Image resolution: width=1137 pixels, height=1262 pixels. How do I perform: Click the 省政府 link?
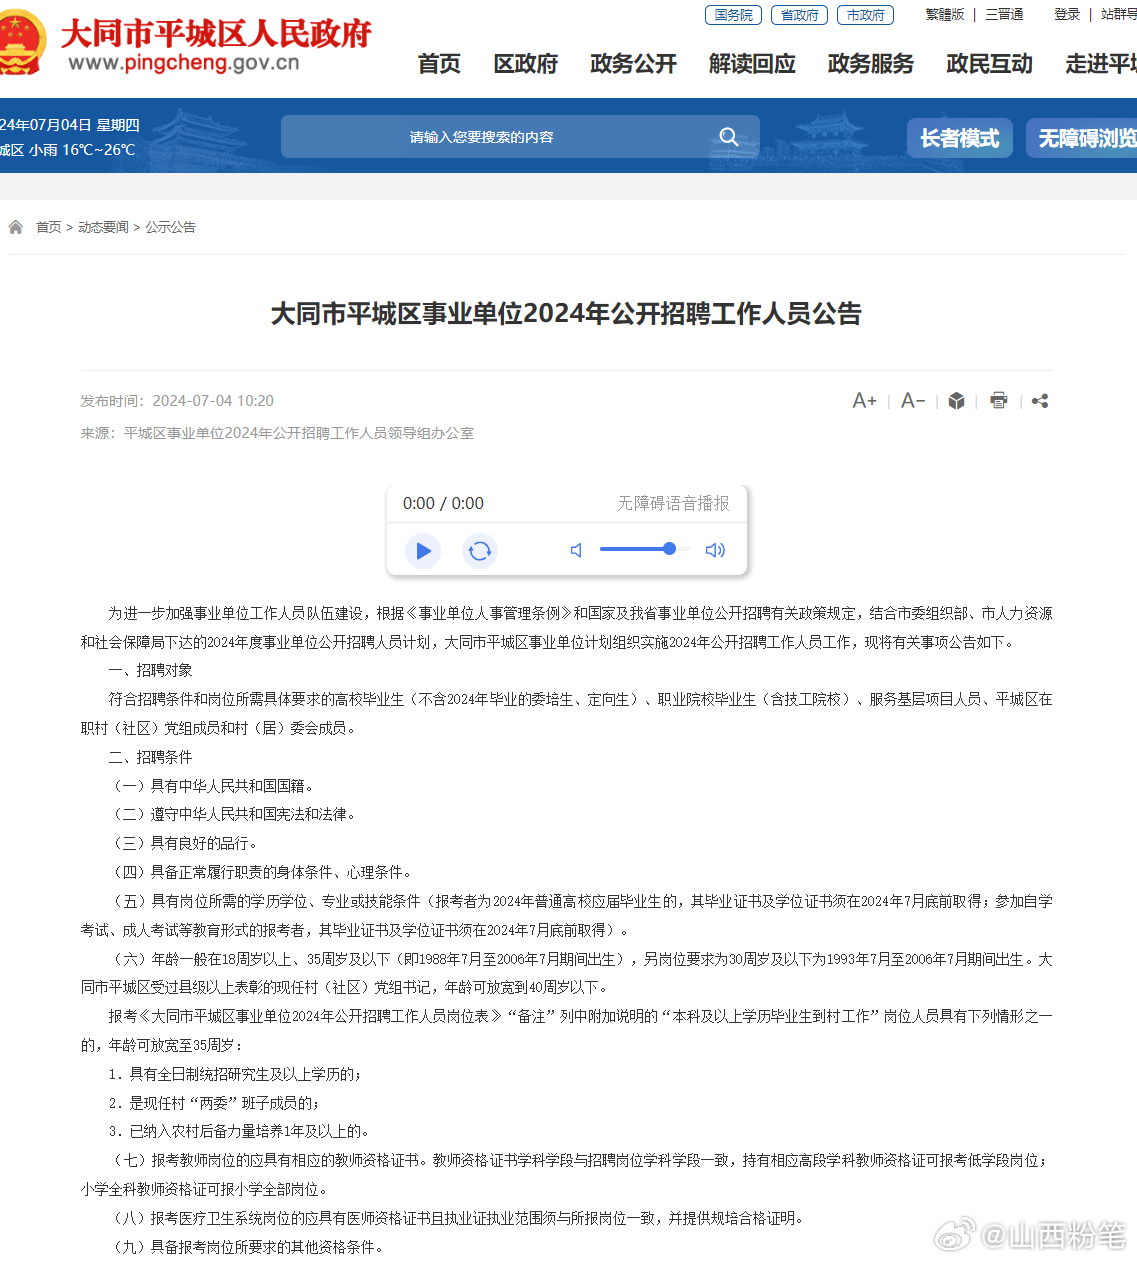click(800, 15)
